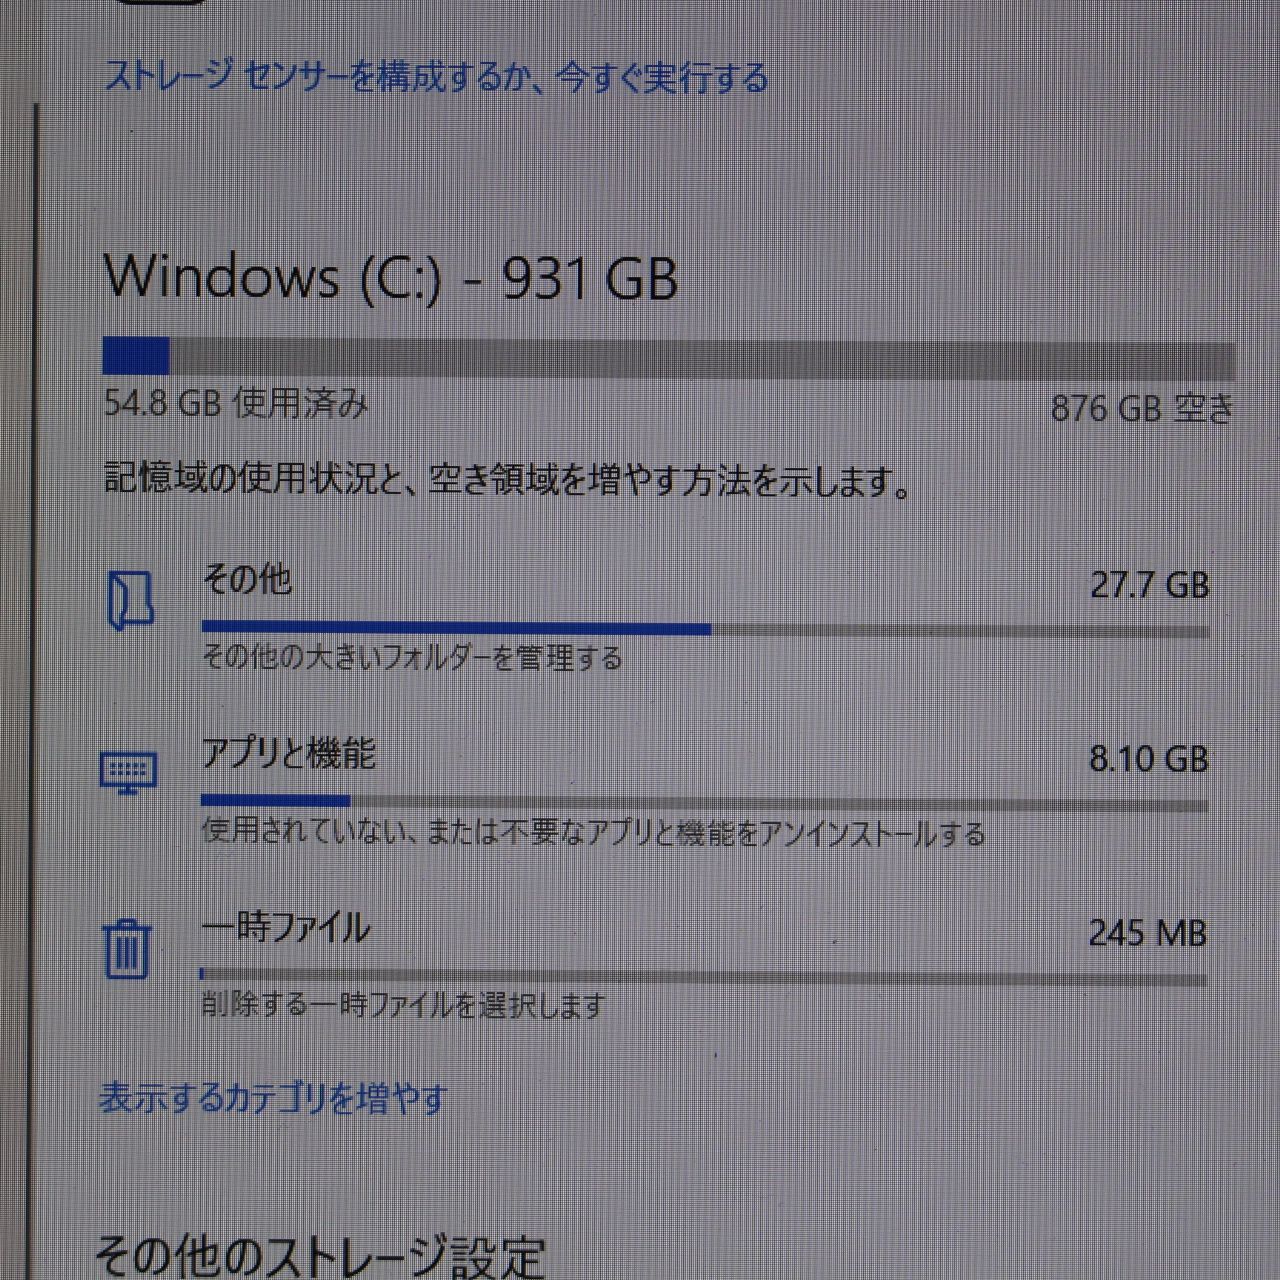The width and height of the screenshot is (1280, 1280).
Task: Click the 27.7 GB size value
Action: tap(1150, 585)
